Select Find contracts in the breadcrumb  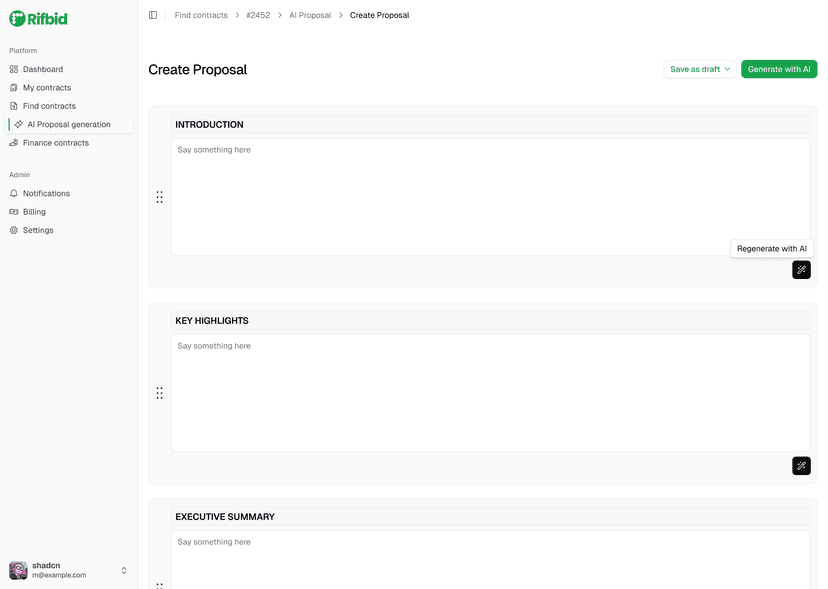pyautogui.click(x=200, y=15)
